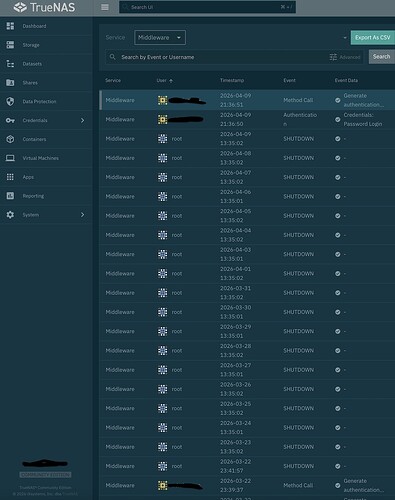Click the TrueNAS logo

pos(44,7)
